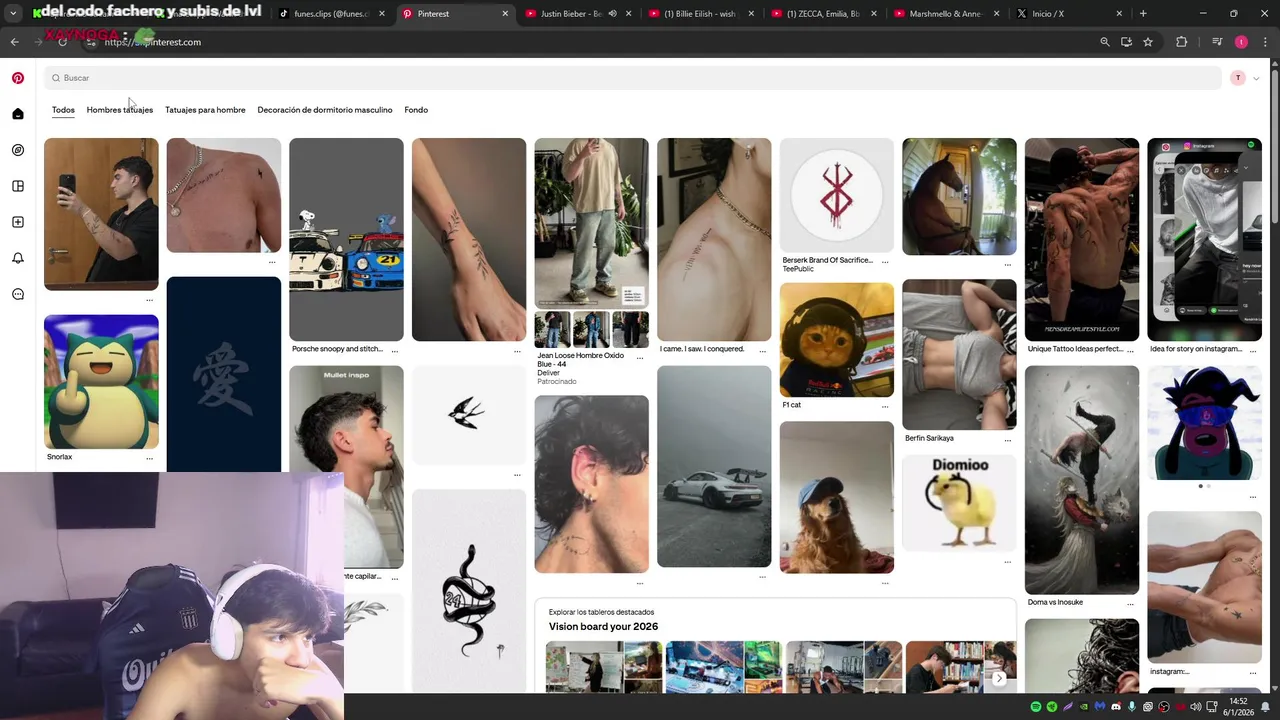The height and width of the screenshot is (720, 1280).
Task: Open the taskbar clock 14:52
Action: click(x=1238, y=701)
